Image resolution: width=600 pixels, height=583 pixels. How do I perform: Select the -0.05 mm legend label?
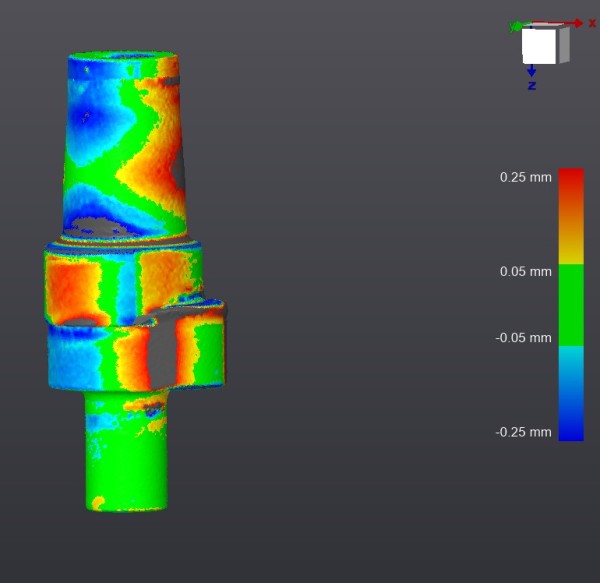[x=523, y=338]
